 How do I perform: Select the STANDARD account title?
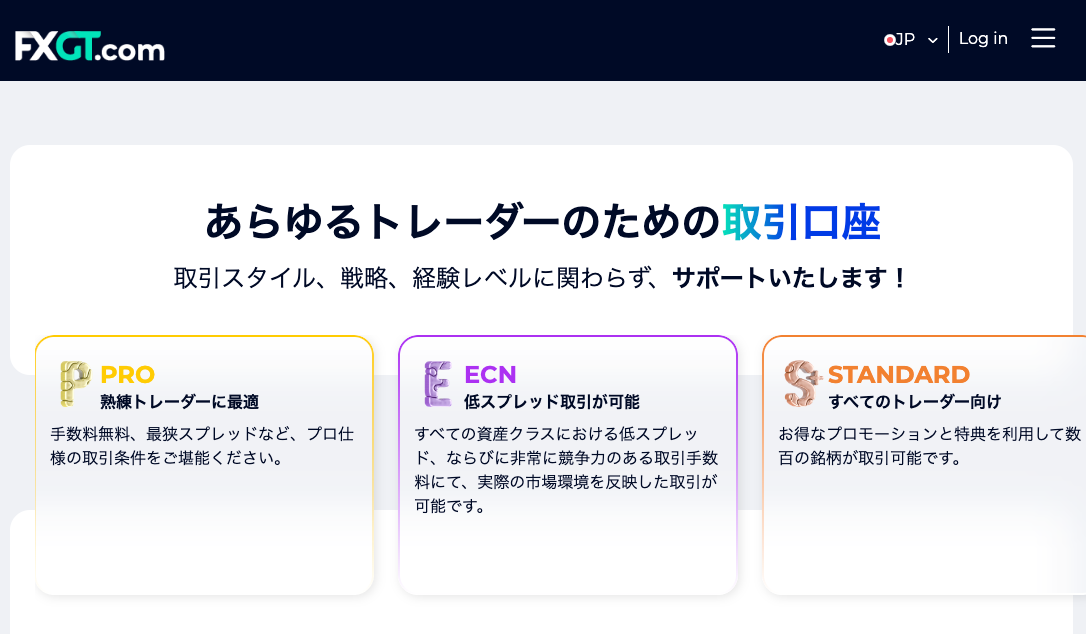click(x=899, y=374)
